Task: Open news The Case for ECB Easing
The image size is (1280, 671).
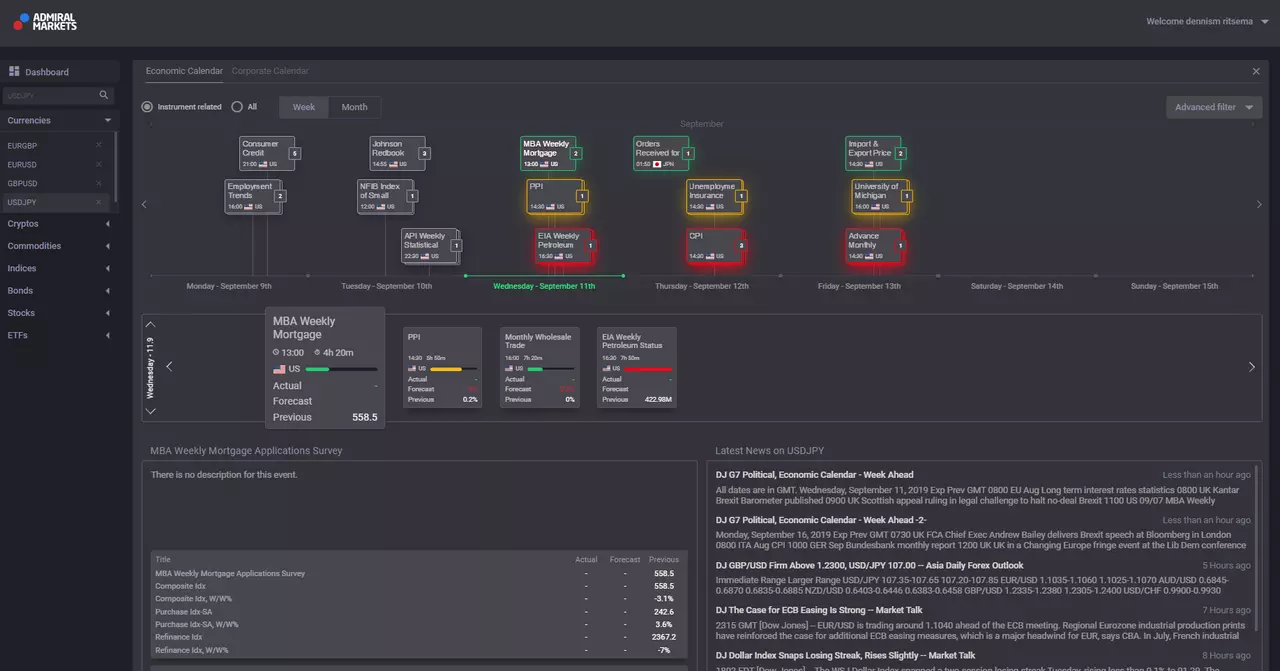Action: click(819, 610)
